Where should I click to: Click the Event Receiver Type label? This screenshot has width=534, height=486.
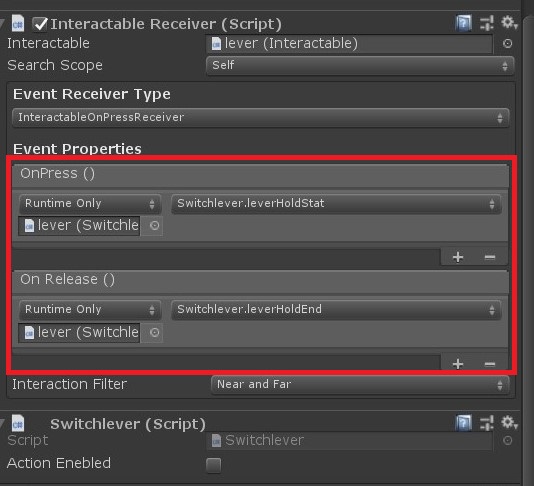pyautogui.click(x=92, y=94)
